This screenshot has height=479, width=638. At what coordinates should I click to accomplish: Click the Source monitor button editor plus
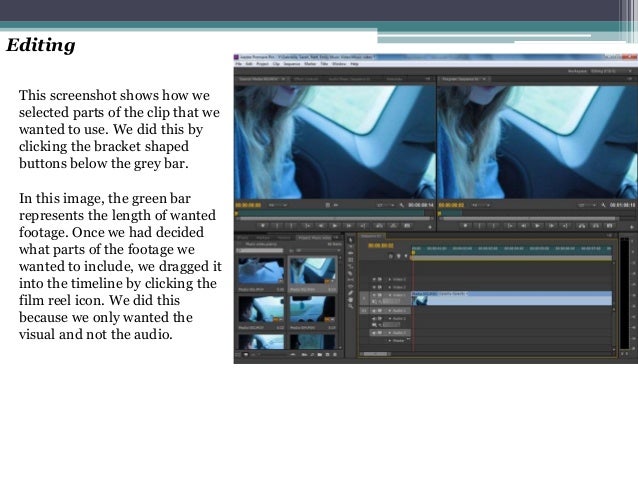click(x=430, y=227)
